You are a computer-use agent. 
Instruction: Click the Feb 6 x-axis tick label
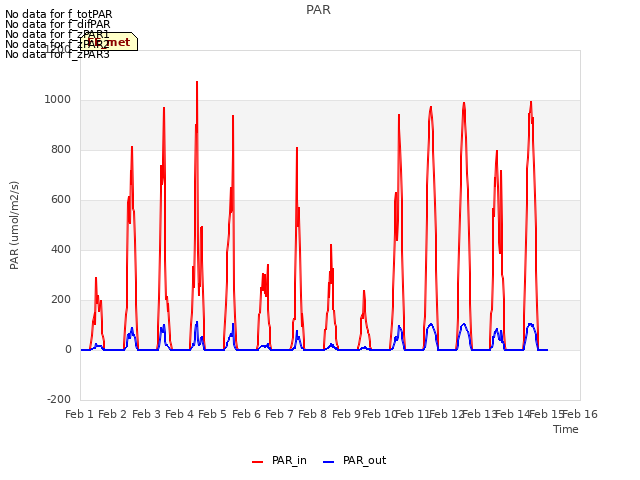pos(246,414)
